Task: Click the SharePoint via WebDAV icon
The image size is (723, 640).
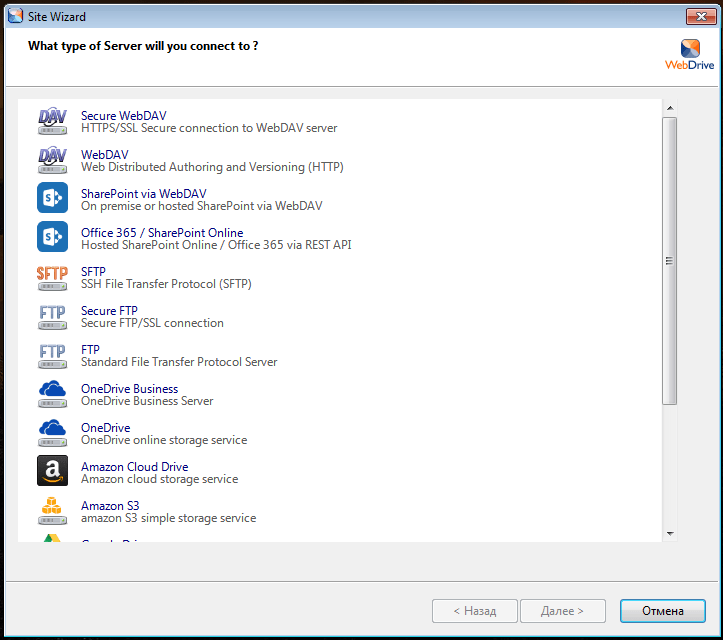Action: [52, 198]
